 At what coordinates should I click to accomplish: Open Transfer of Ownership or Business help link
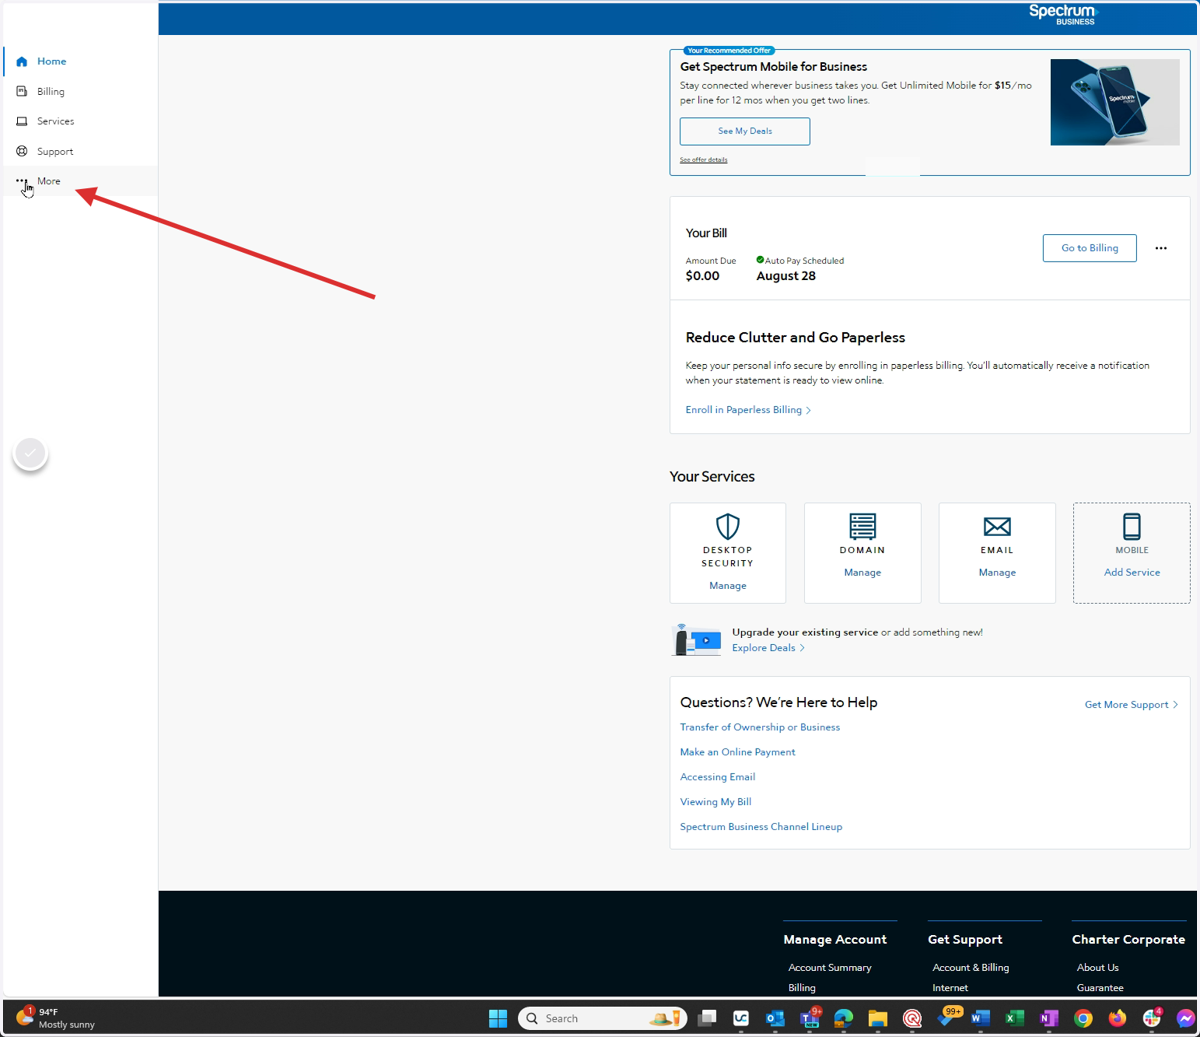(x=760, y=727)
